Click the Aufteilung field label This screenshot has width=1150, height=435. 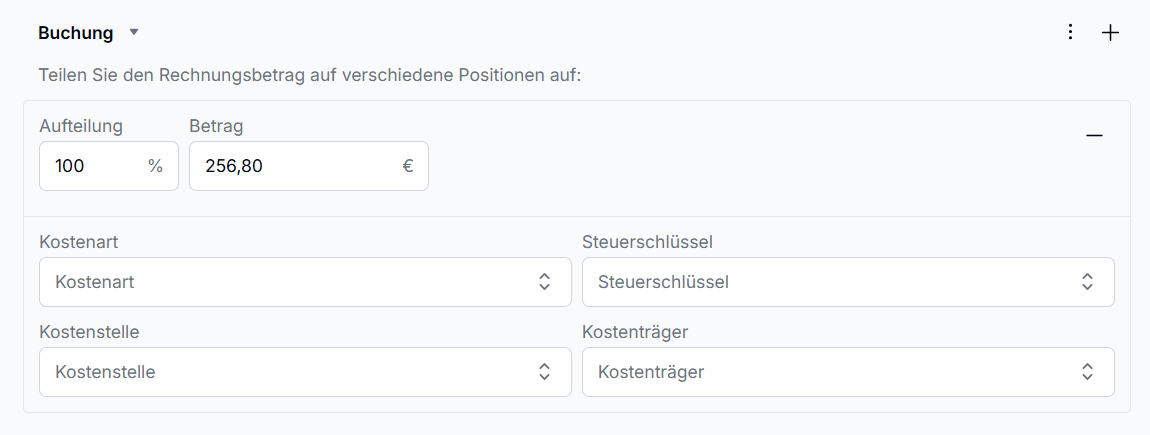pyautogui.click(x=81, y=126)
